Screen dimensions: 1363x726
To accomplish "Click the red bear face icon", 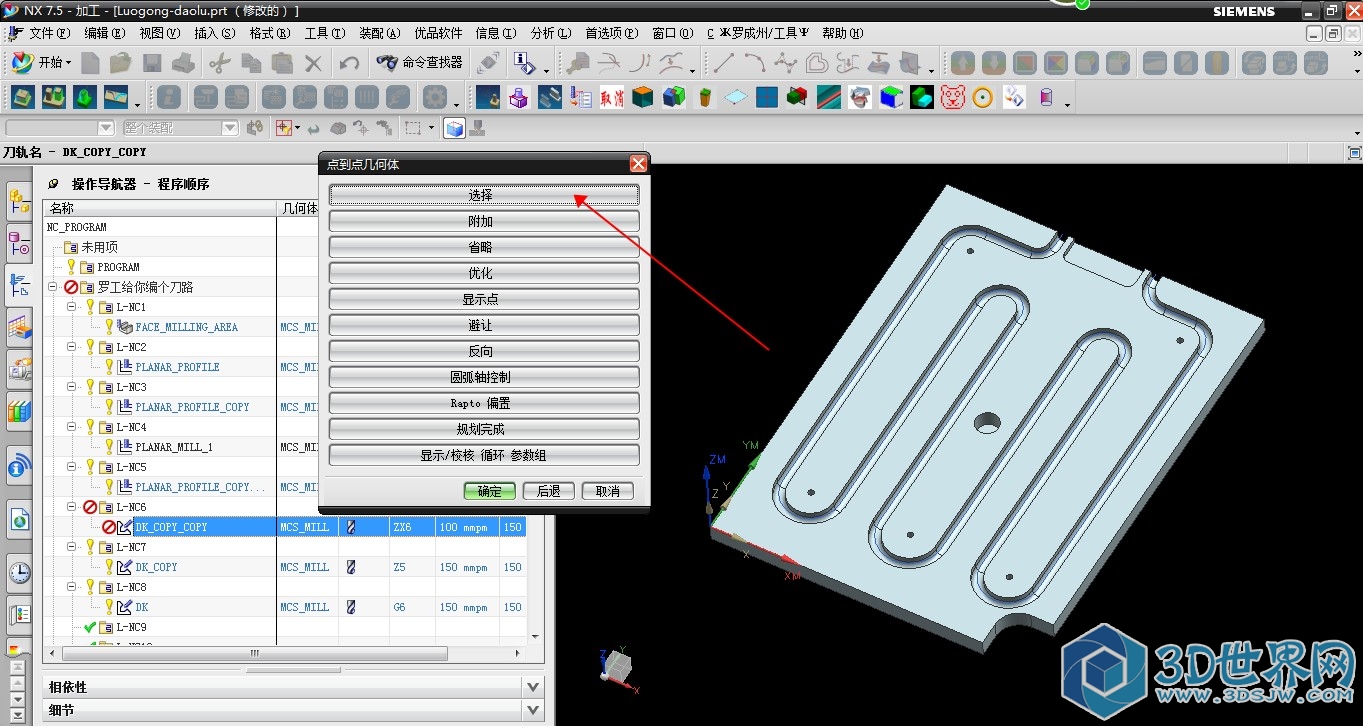I will point(953,98).
